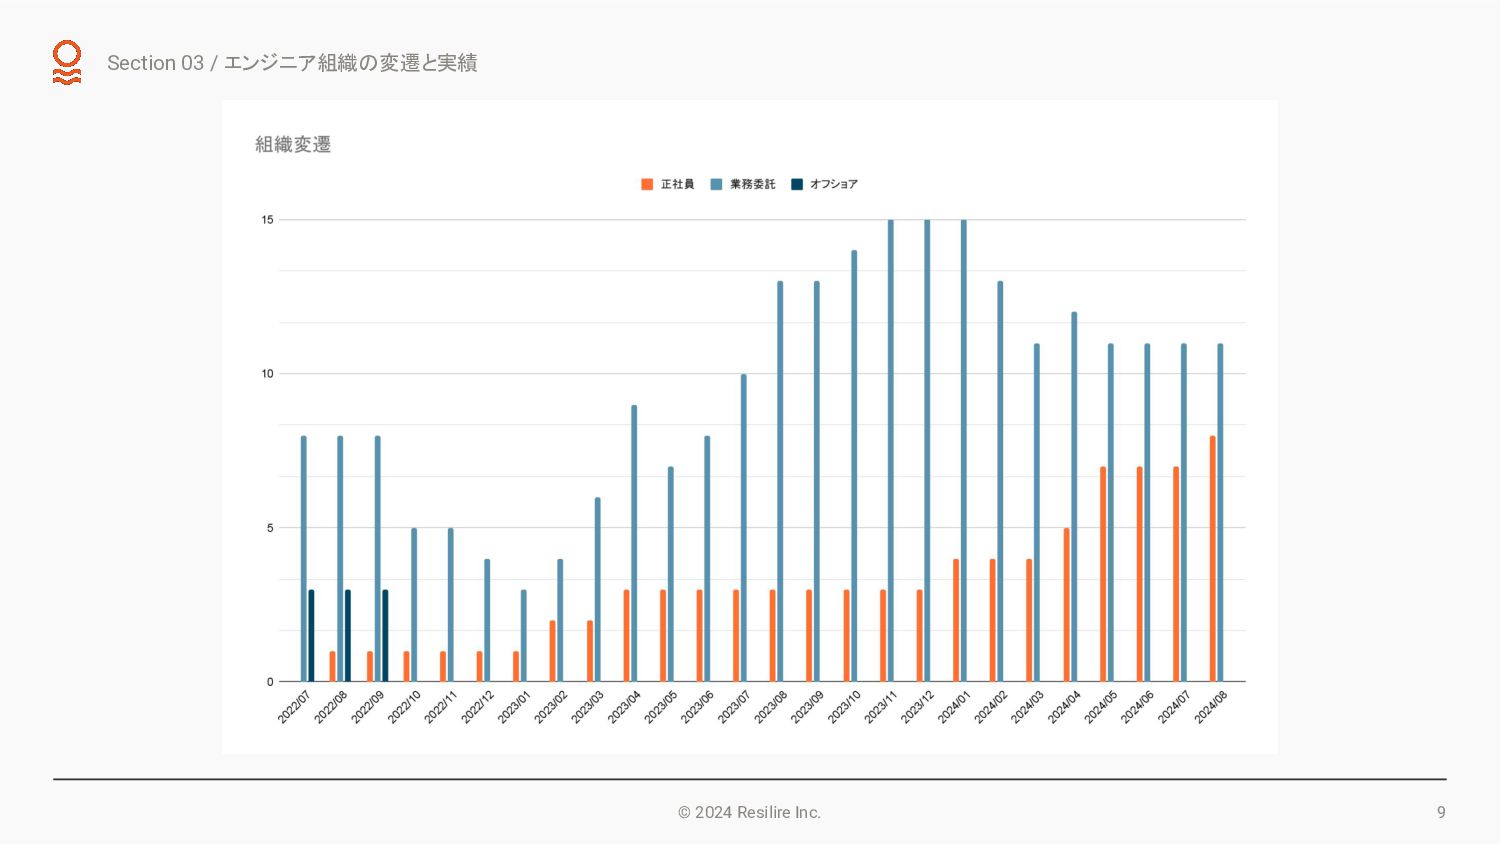Click the slide page number 9
Viewport: 1500px width, 844px height.
1441,812
